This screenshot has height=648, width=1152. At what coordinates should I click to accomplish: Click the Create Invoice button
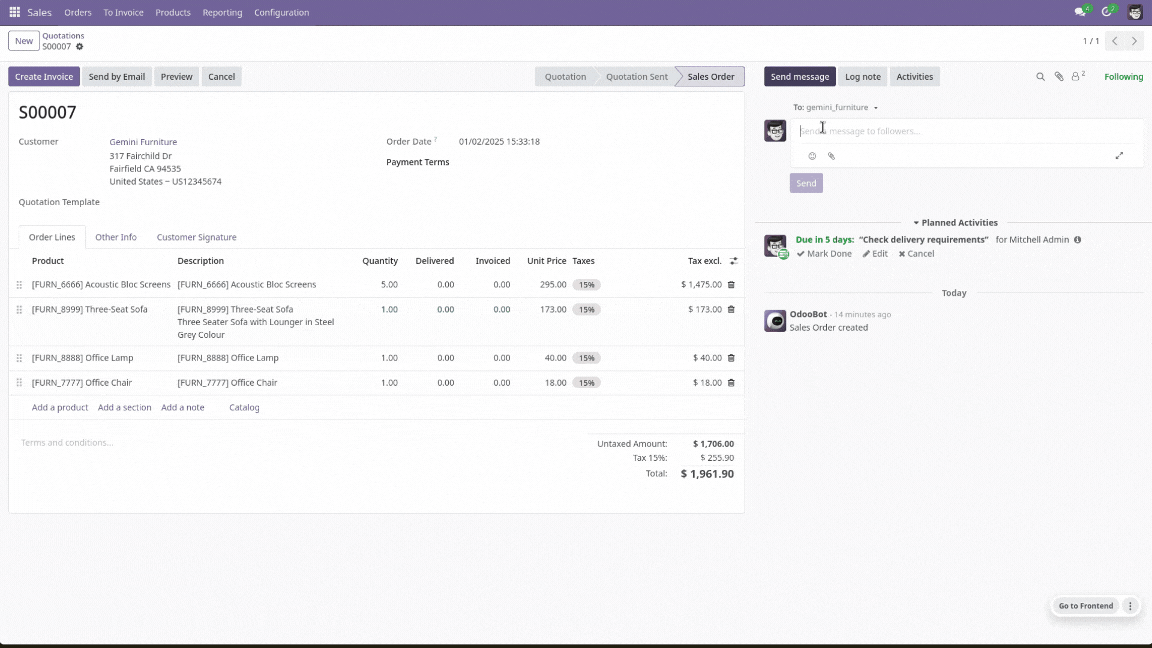point(44,76)
